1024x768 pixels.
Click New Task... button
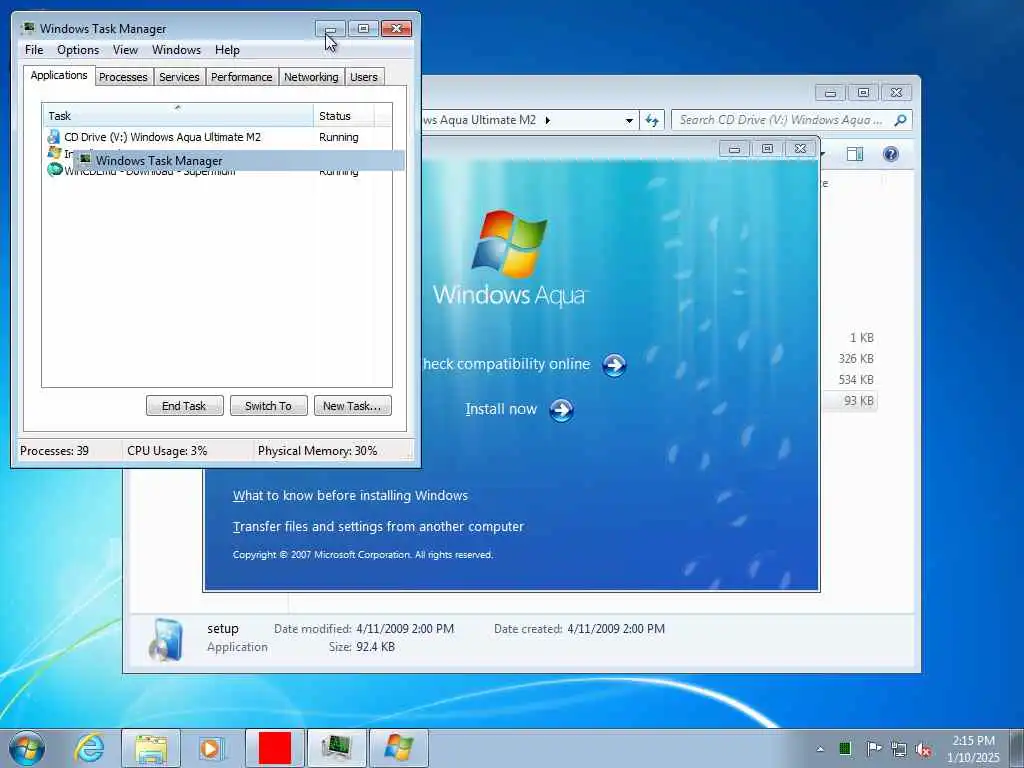pyautogui.click(x=352, y=406)
